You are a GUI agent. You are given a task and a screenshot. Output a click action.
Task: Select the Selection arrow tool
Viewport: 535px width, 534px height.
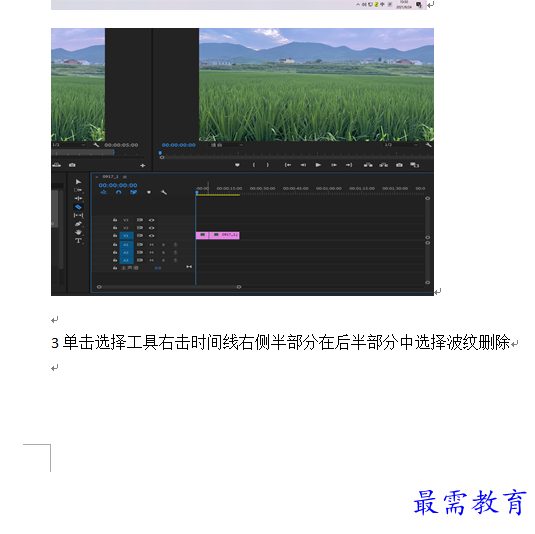pos(78,182)
